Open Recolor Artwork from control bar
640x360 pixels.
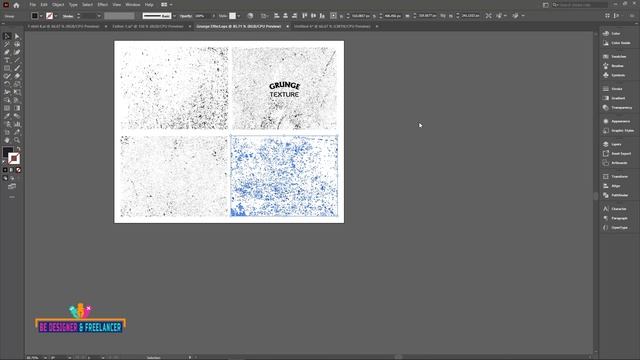coord(250,16)
